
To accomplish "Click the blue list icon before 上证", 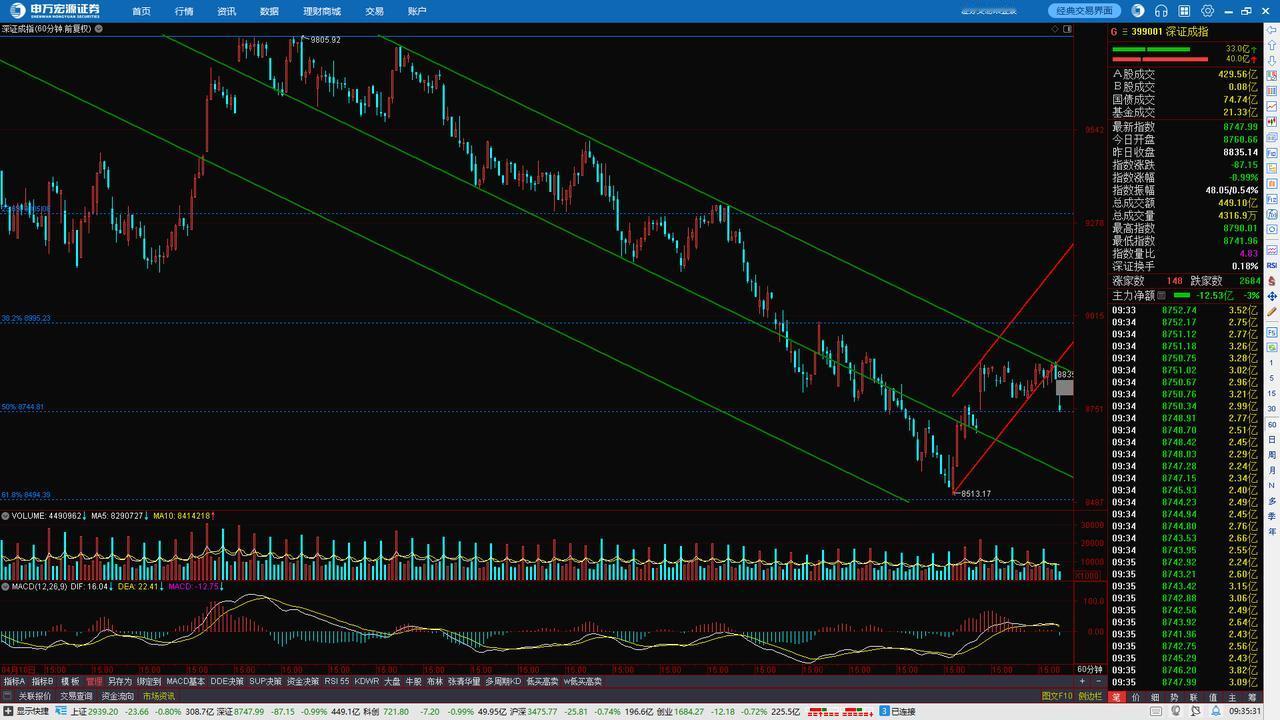I will (59, 712).
